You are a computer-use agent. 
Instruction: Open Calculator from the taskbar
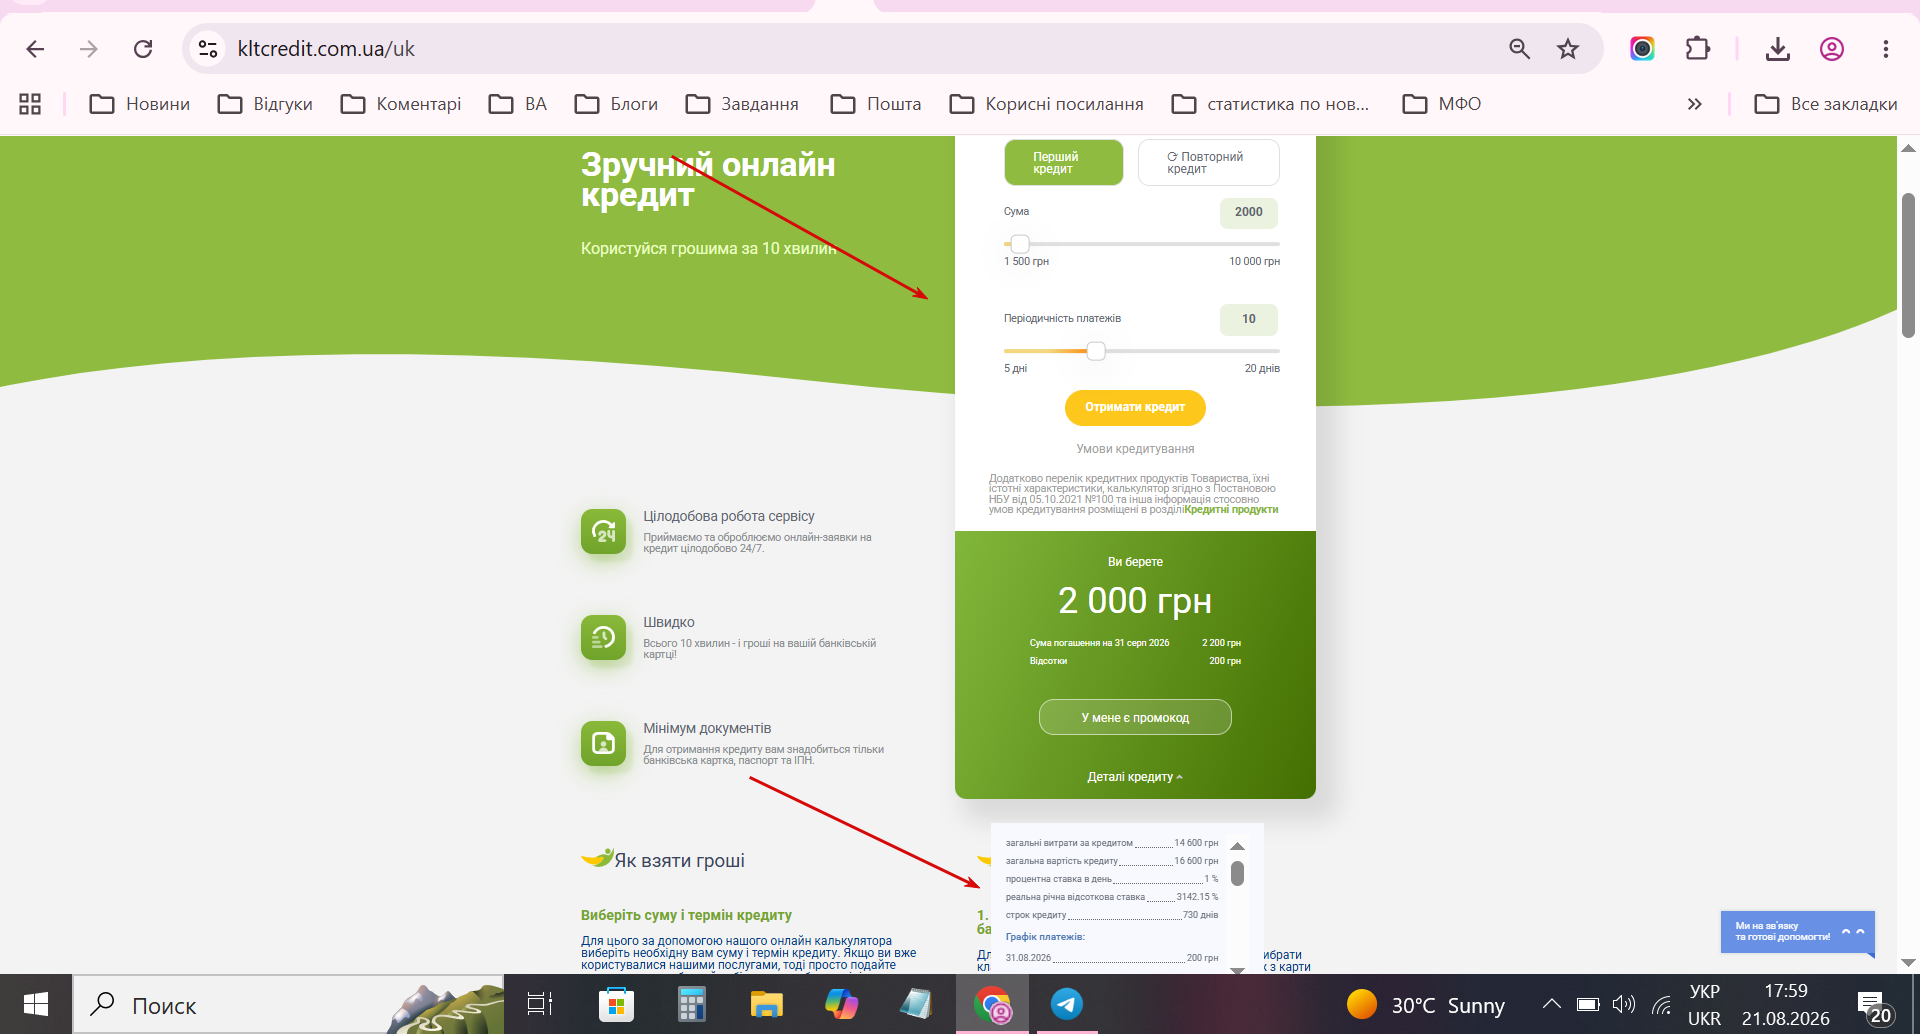tap(691, 1004)
